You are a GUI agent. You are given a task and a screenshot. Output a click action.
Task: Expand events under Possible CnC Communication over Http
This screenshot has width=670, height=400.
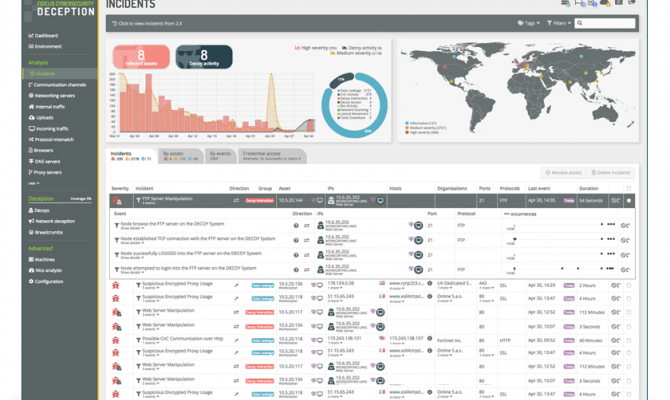click(x=150, y=343)
